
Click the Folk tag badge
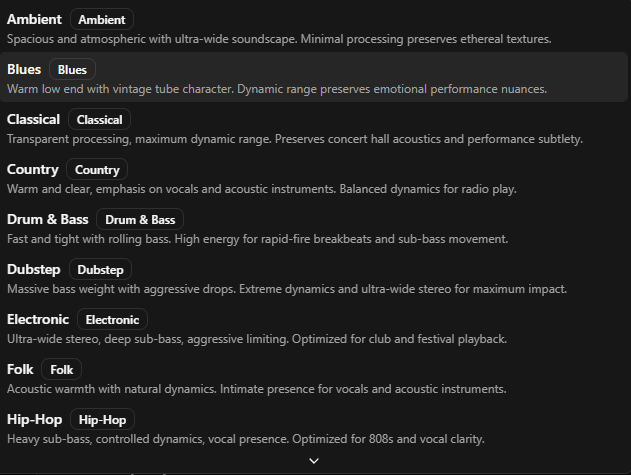62,370
